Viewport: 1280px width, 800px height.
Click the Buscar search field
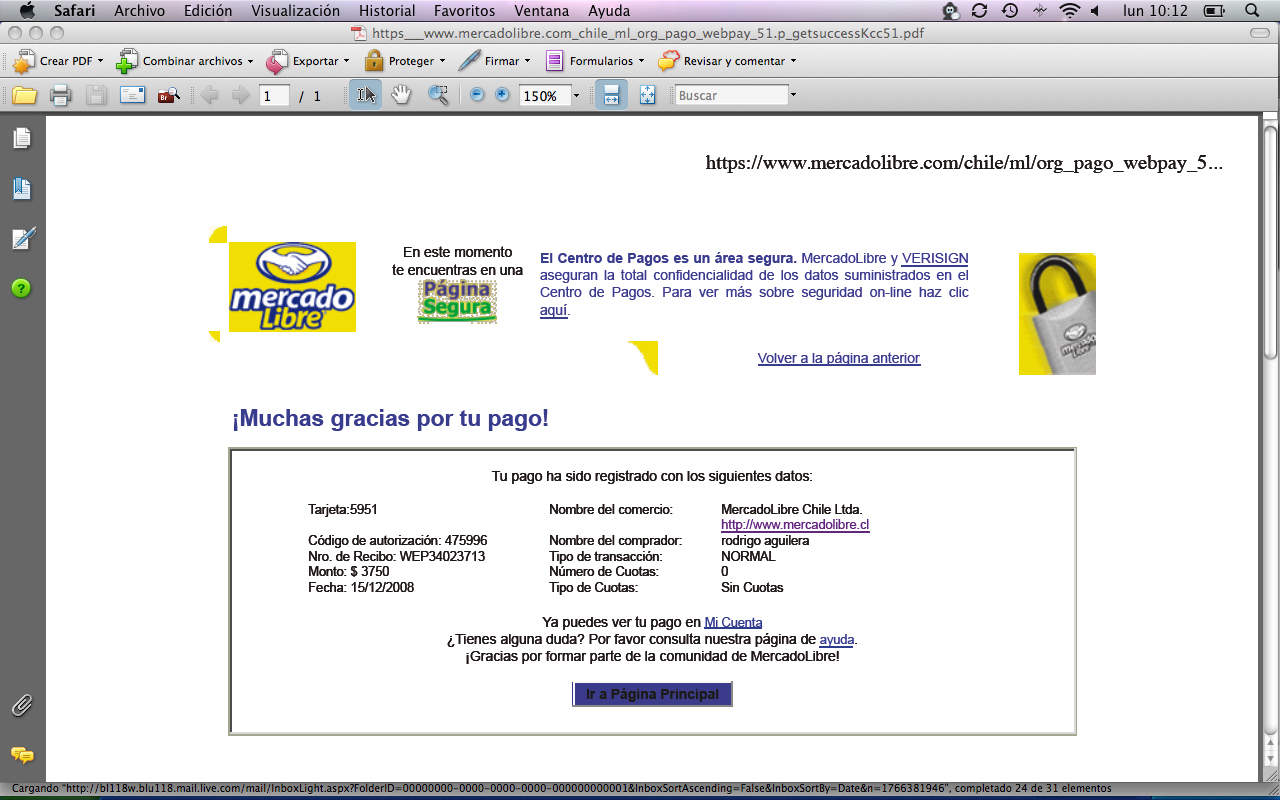pyautogui.click(x=732, y=96)
